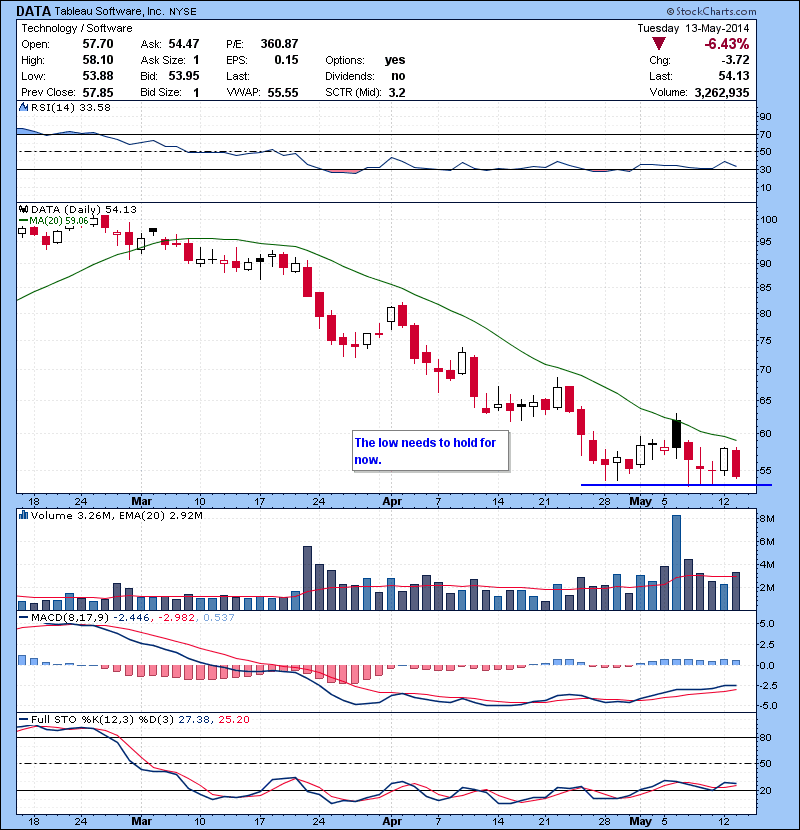Click the red down-triangle change indicator
This screenshot has width=800, height=830.
pos(659,43)
